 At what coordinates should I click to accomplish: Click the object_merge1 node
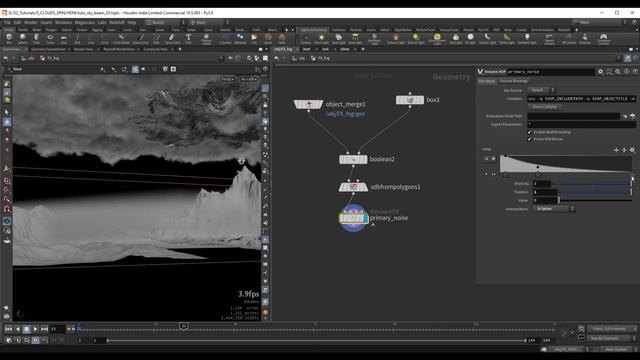pos(309,104)
